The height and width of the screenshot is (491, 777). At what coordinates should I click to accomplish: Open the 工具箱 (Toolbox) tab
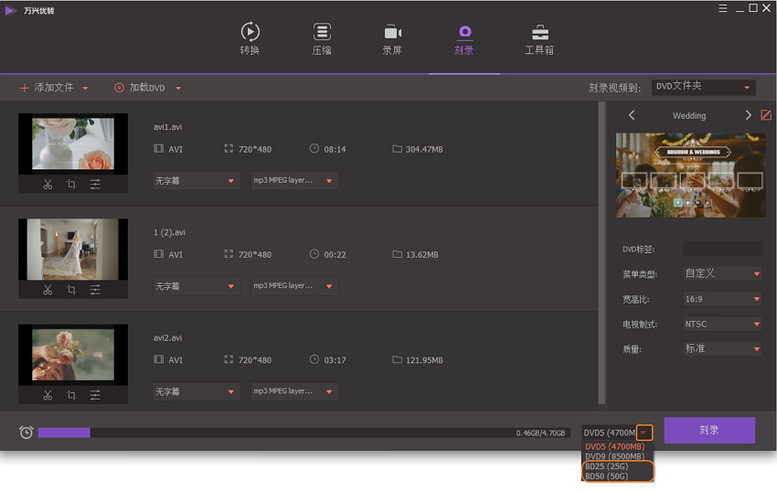(540, 40)
